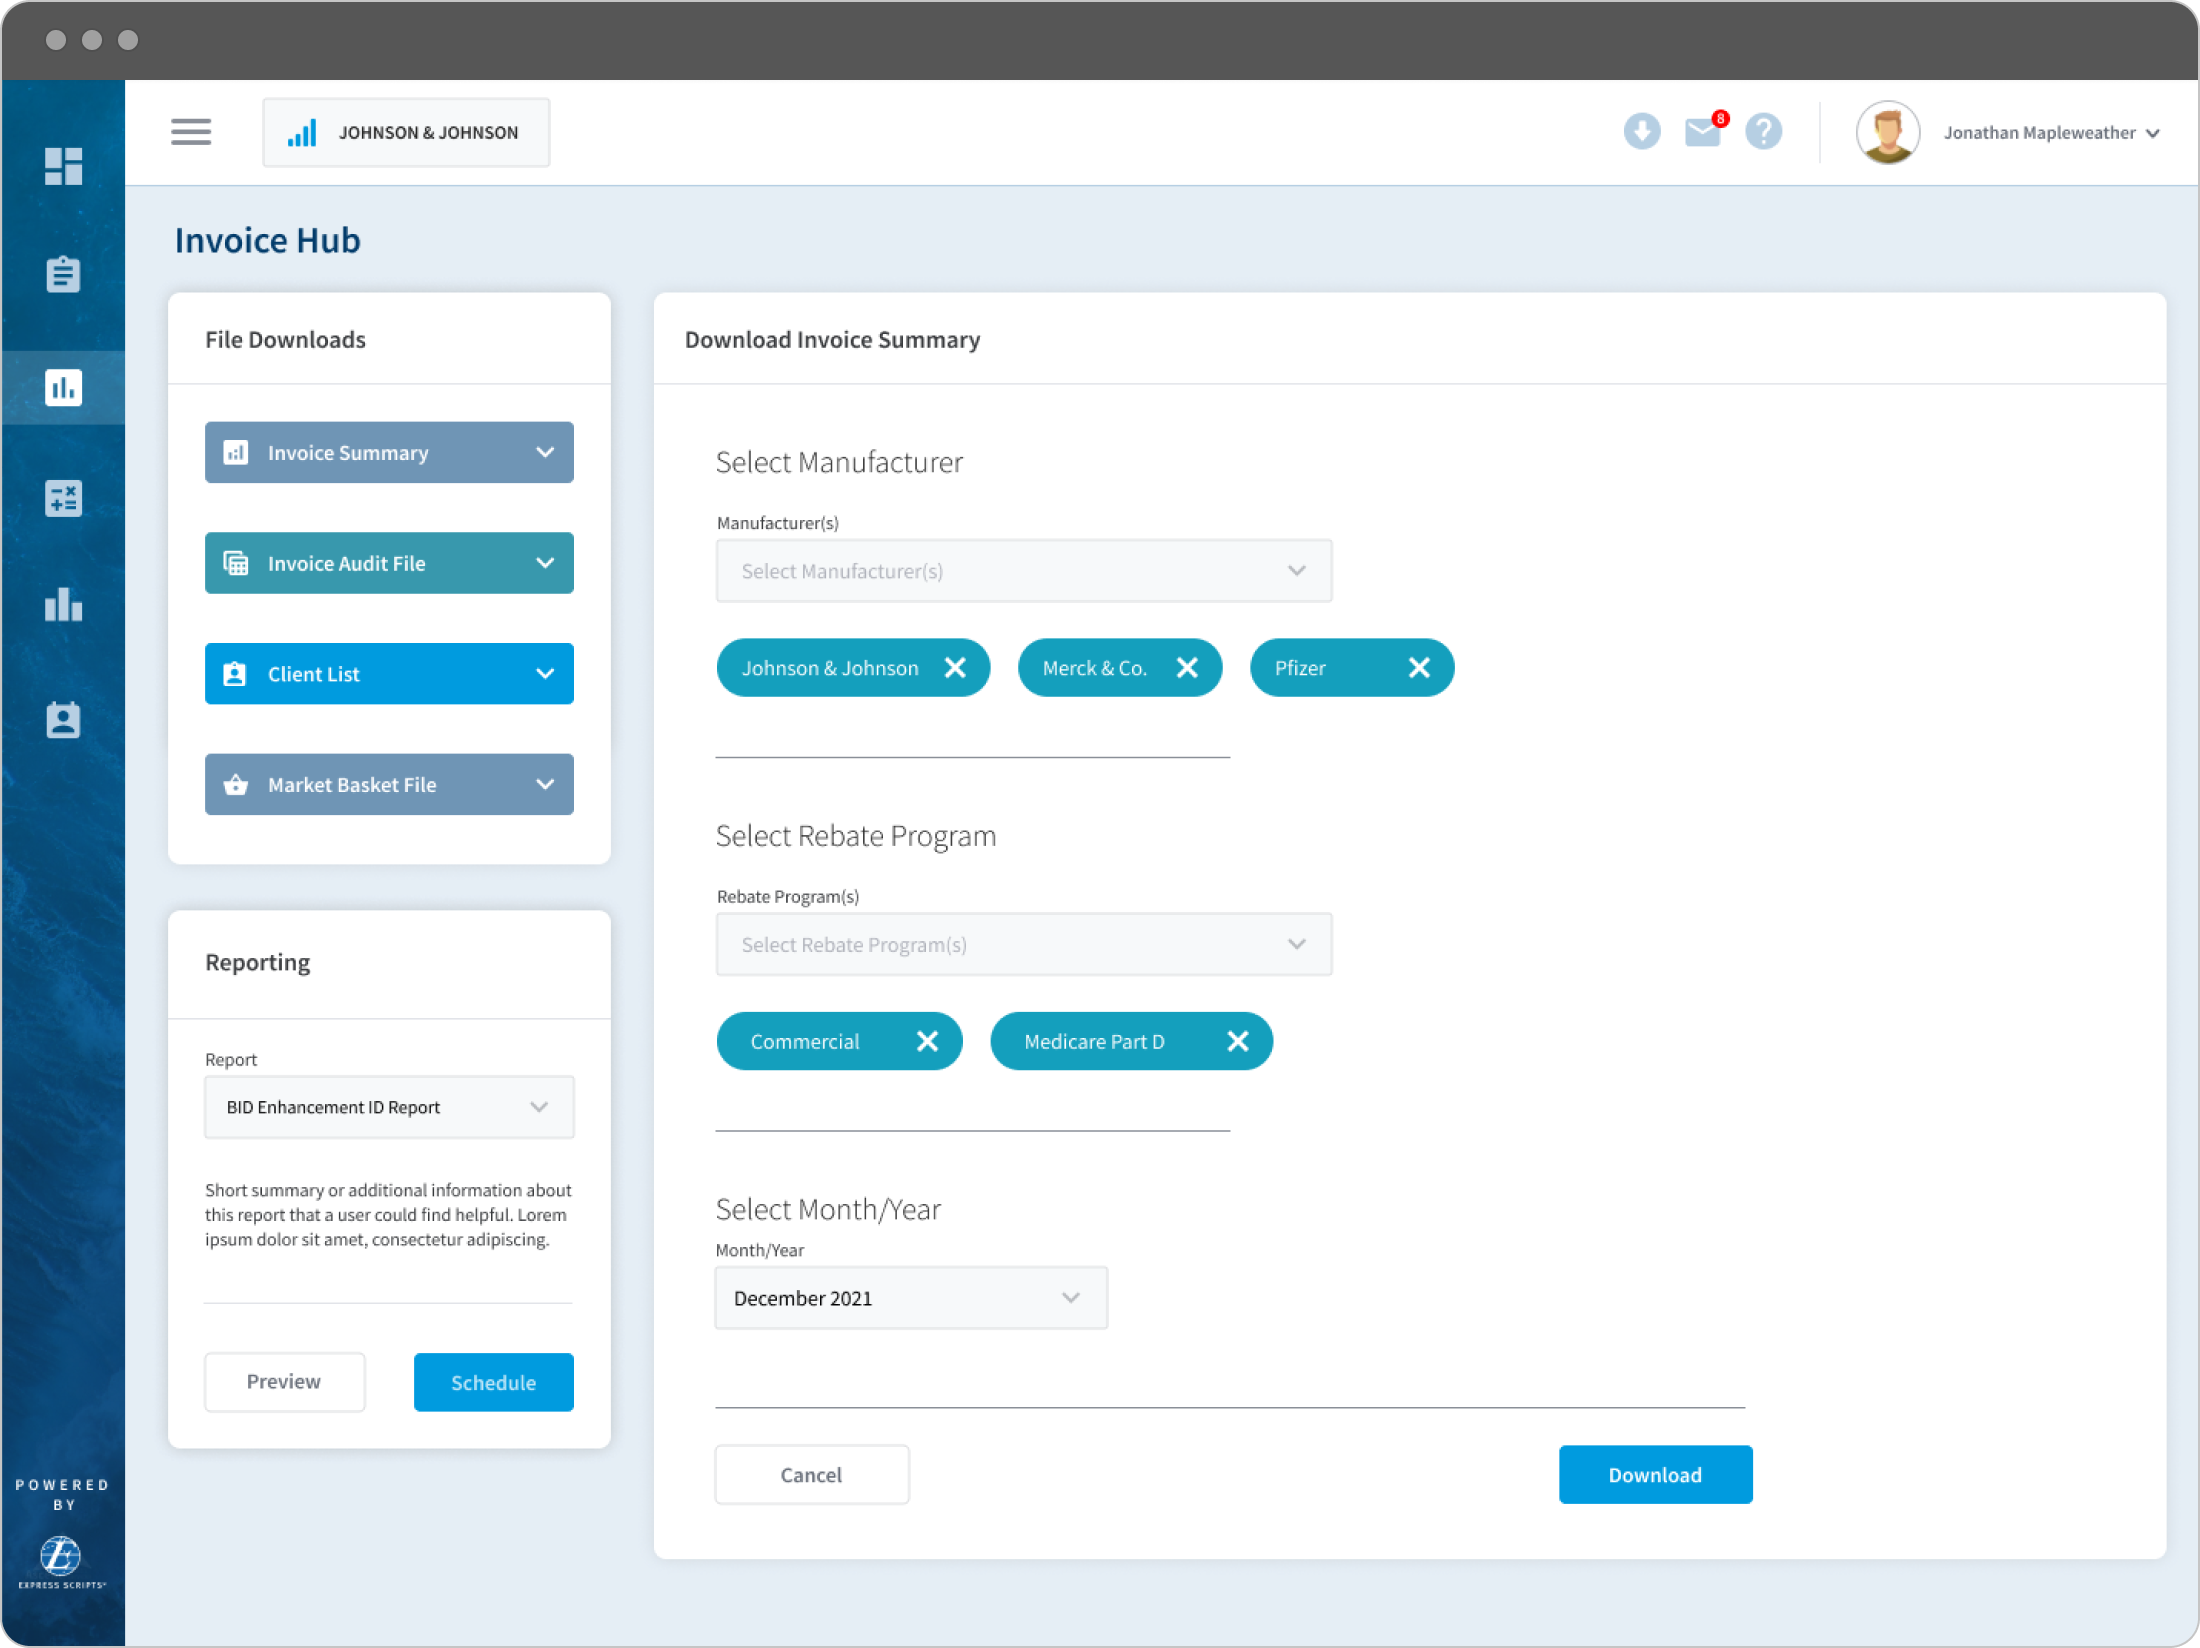
Task: Open the Select Rebate Program(s) dropdown
Action: click(1023, 944)
